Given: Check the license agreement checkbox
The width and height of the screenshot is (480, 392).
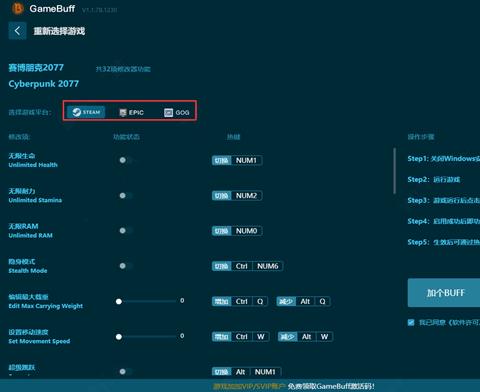Looking at the screenshot, I should click(411, 322).
